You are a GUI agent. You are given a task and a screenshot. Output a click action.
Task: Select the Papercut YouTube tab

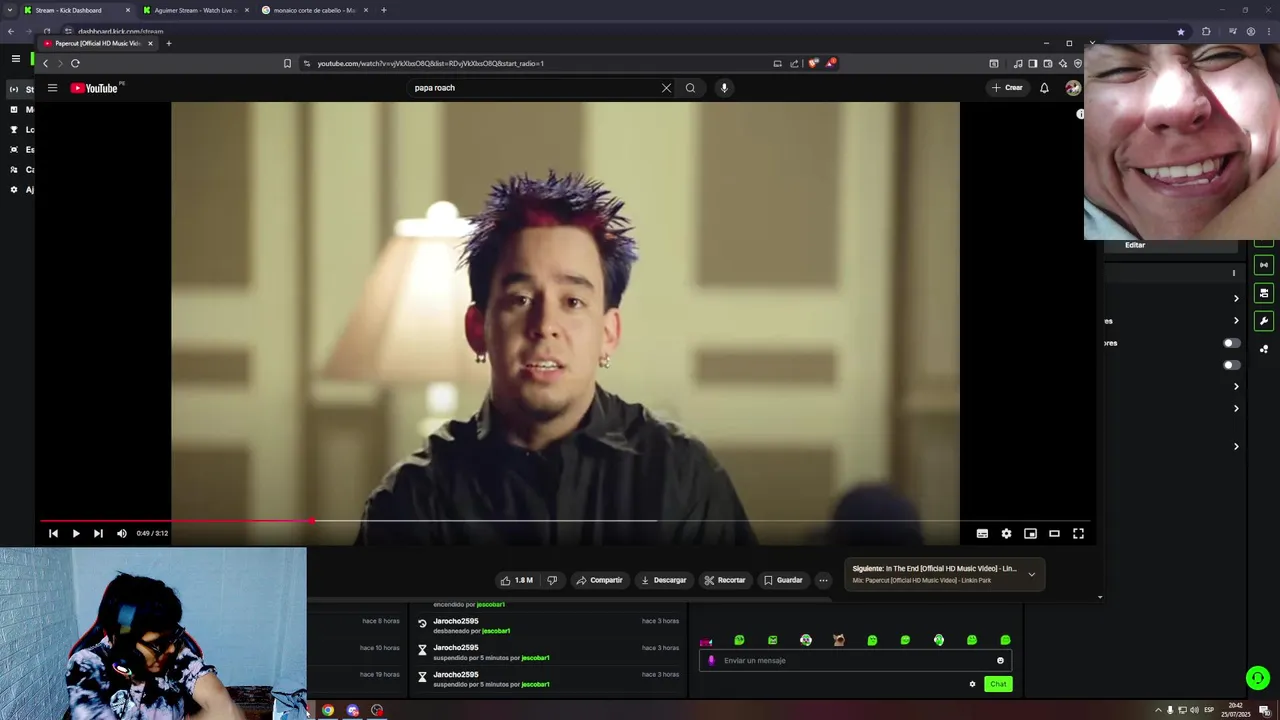click(98, 43)
